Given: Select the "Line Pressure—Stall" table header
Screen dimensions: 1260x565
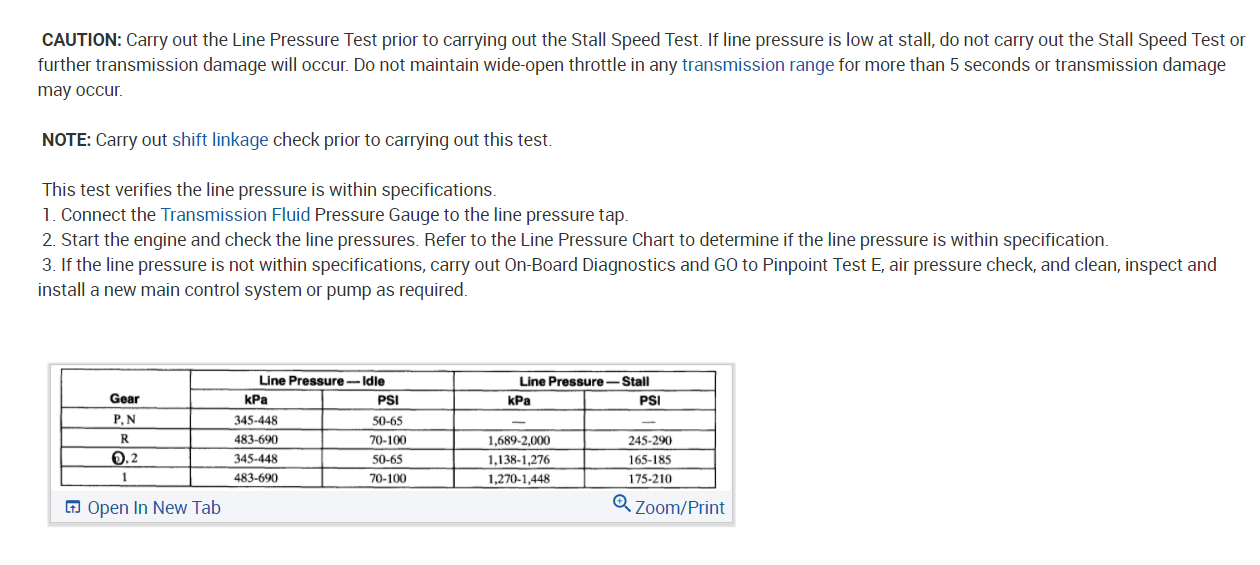Looking at the screenshot, I should click(584, 381).
